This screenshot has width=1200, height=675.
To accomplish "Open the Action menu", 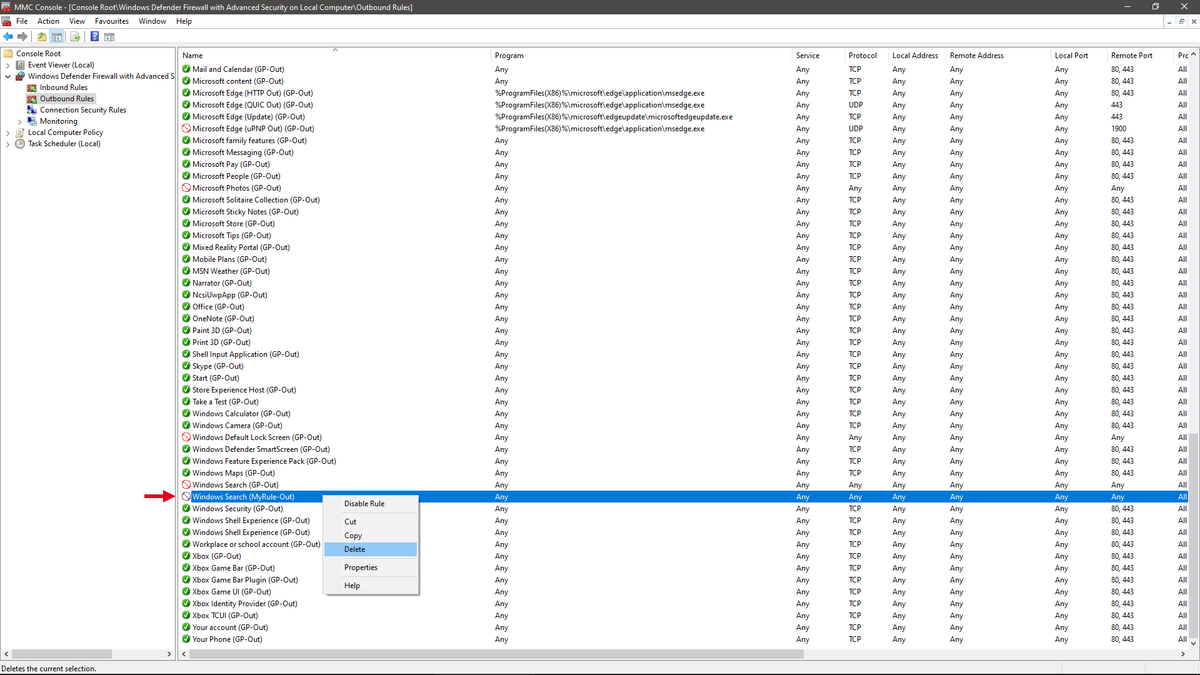I will [48, 21].
